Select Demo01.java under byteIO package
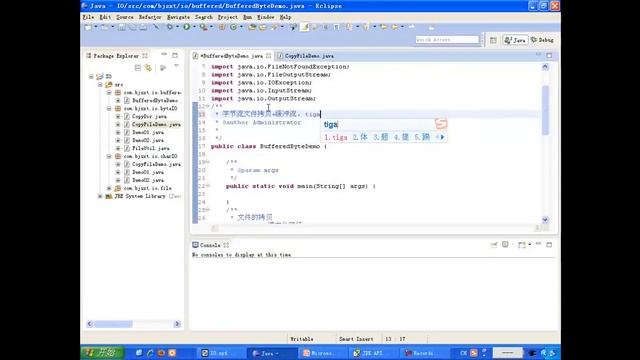The height and width of the screenshot is (360, 640). 147,132
